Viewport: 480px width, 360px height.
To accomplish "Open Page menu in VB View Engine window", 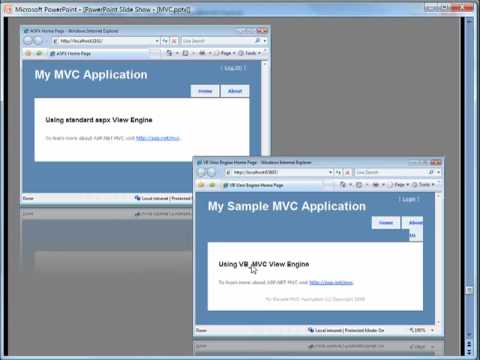I will click(398, 184).
